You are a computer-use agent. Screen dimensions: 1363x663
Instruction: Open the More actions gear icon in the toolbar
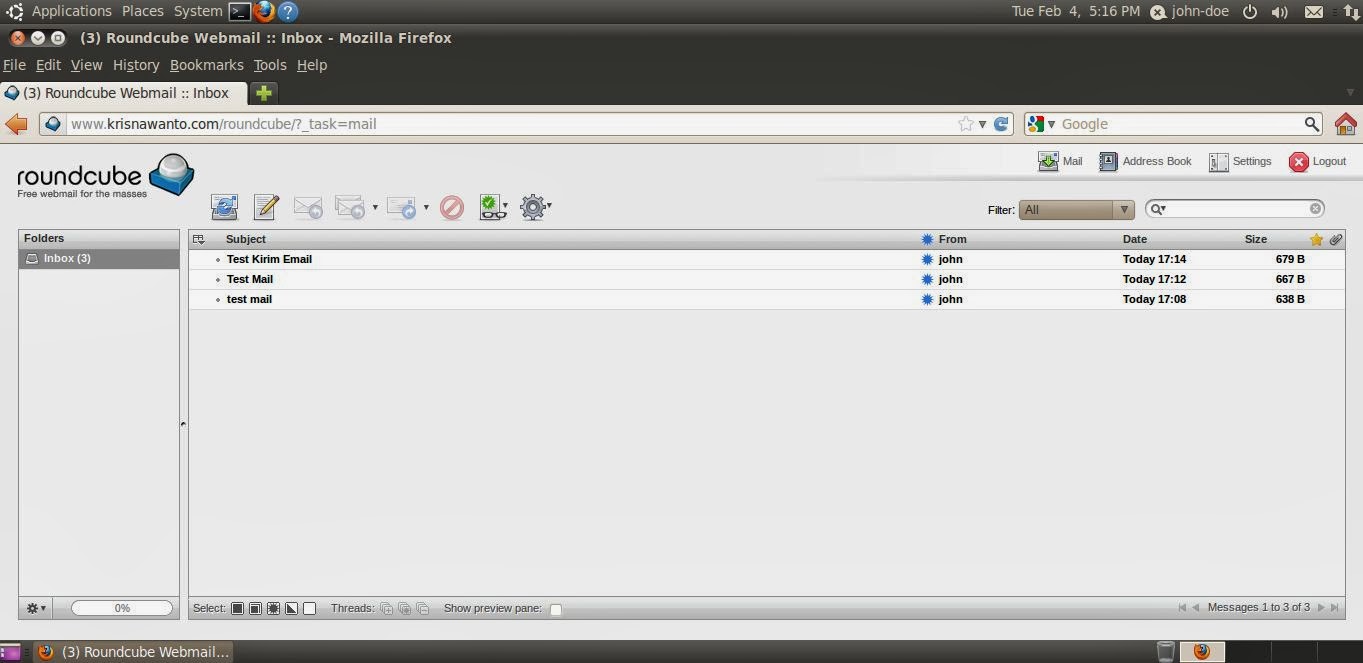point(533,207)
